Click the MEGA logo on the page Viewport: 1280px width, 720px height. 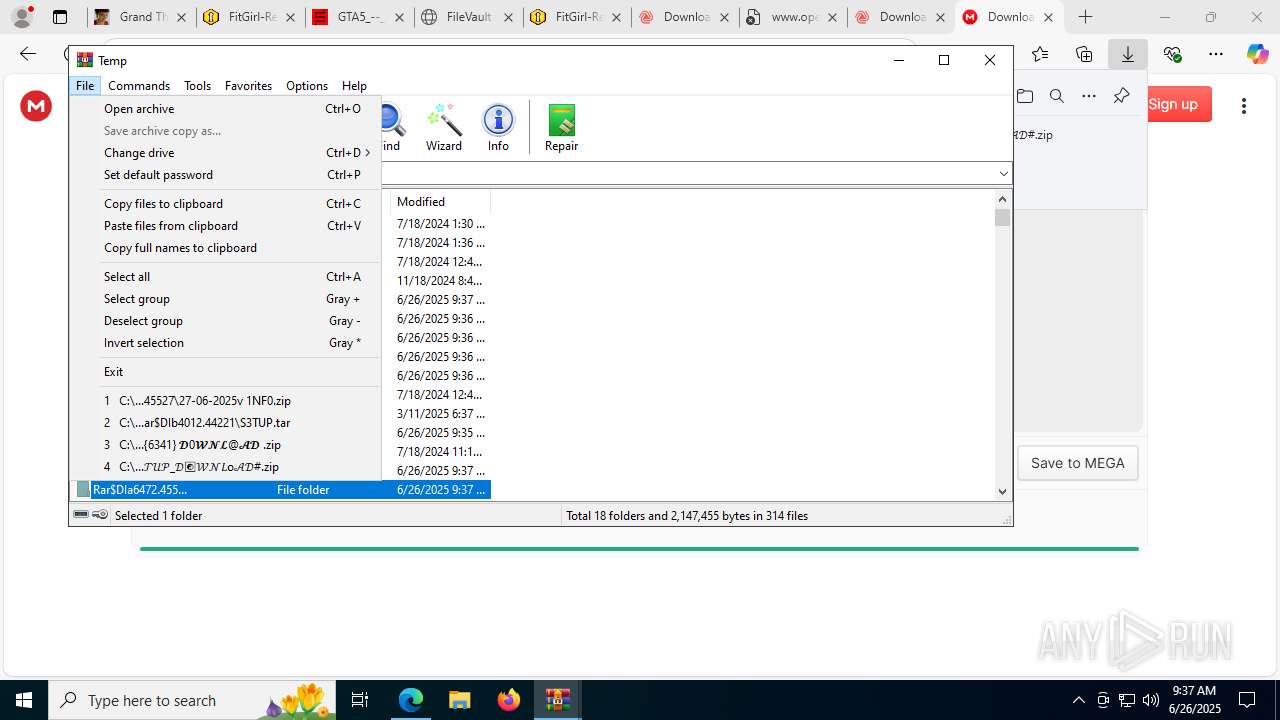[x=36, y=105]
